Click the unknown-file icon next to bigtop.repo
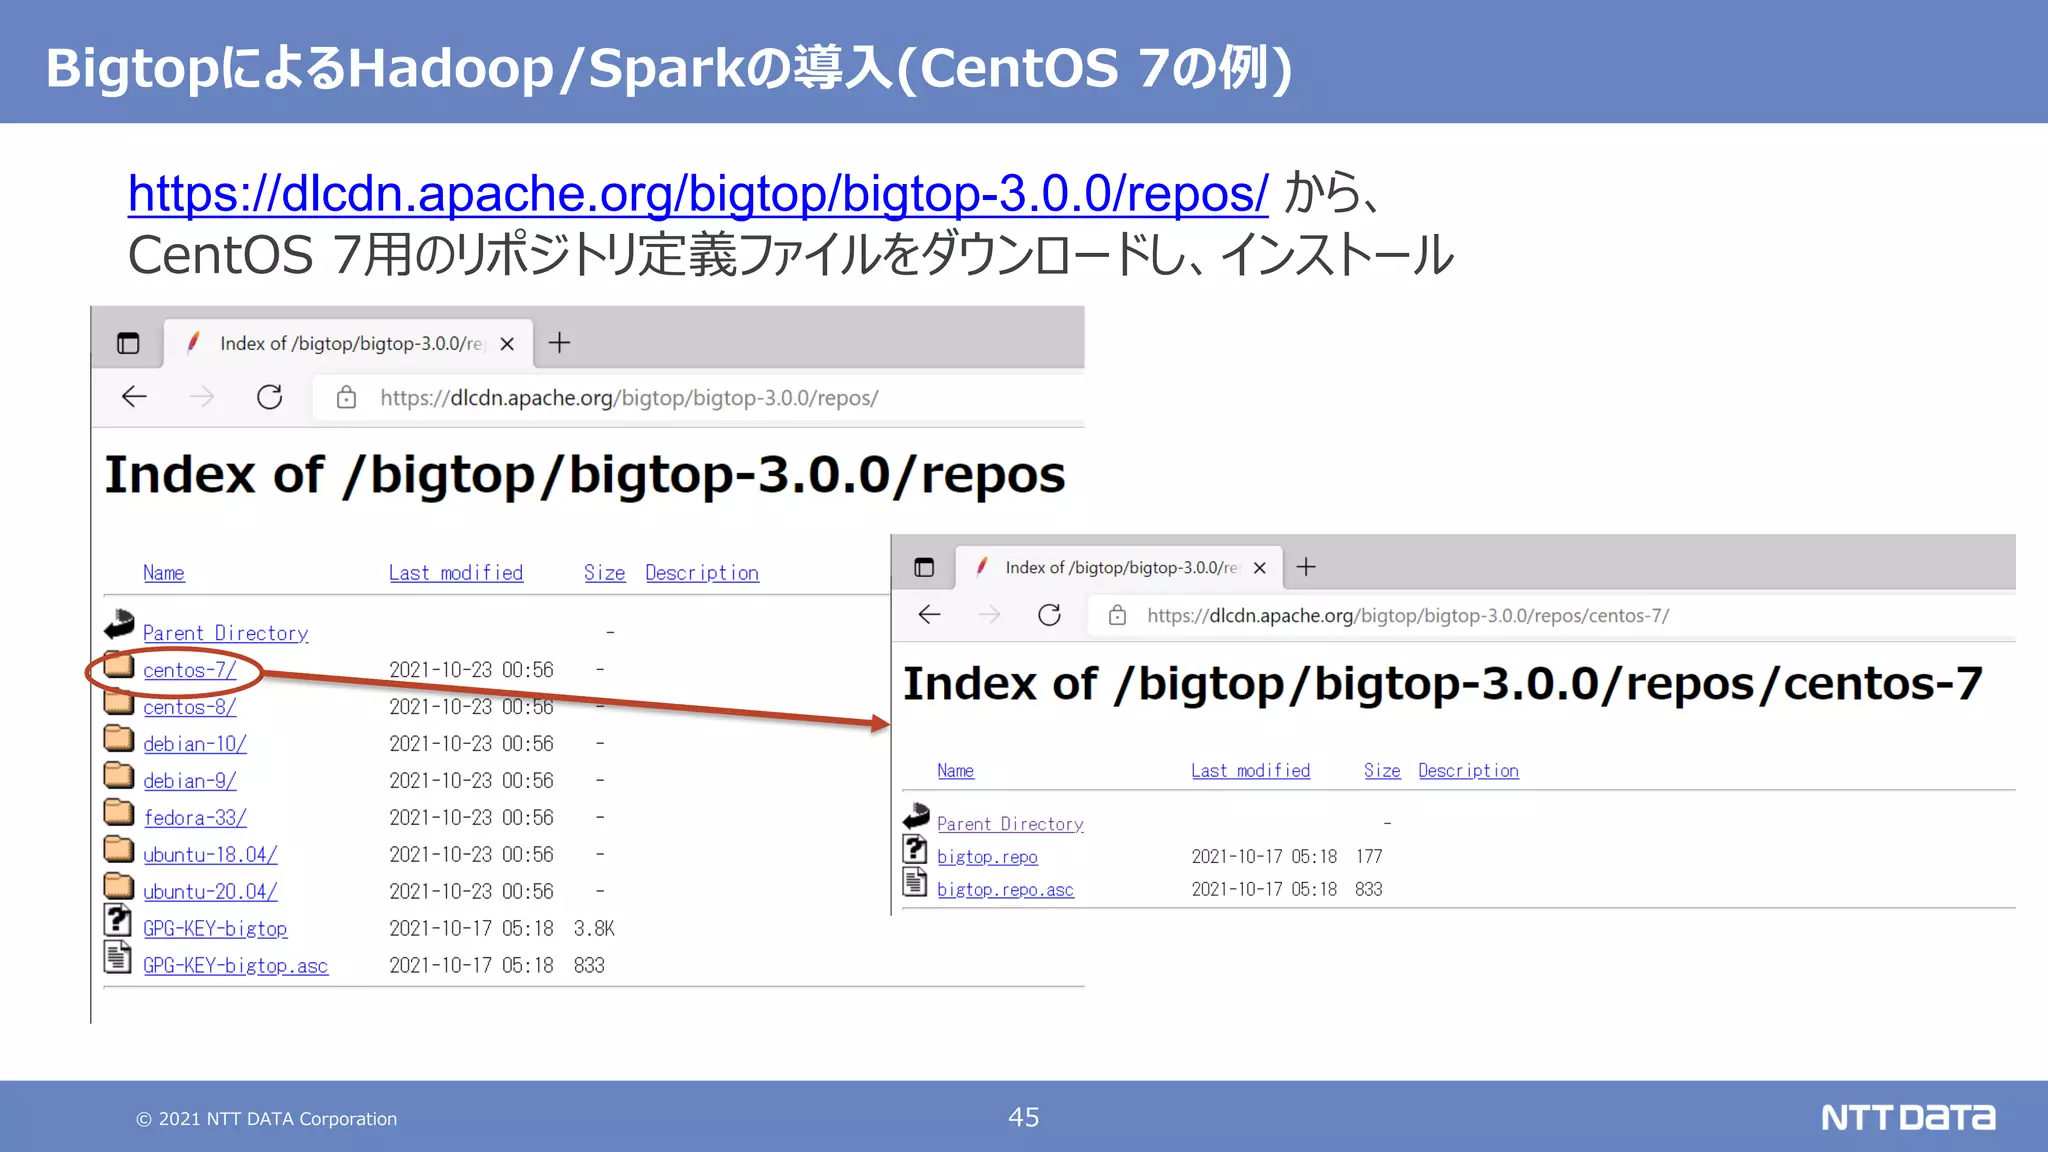This screenshot has height=1152, width=2048. (915, 849)
